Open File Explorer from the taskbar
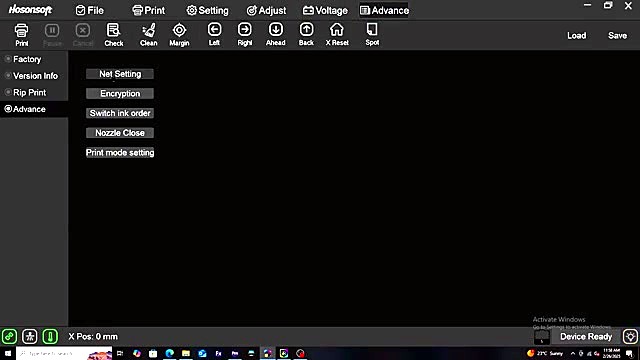The width and height of the screenshot is (640, 360). (186, 353)
